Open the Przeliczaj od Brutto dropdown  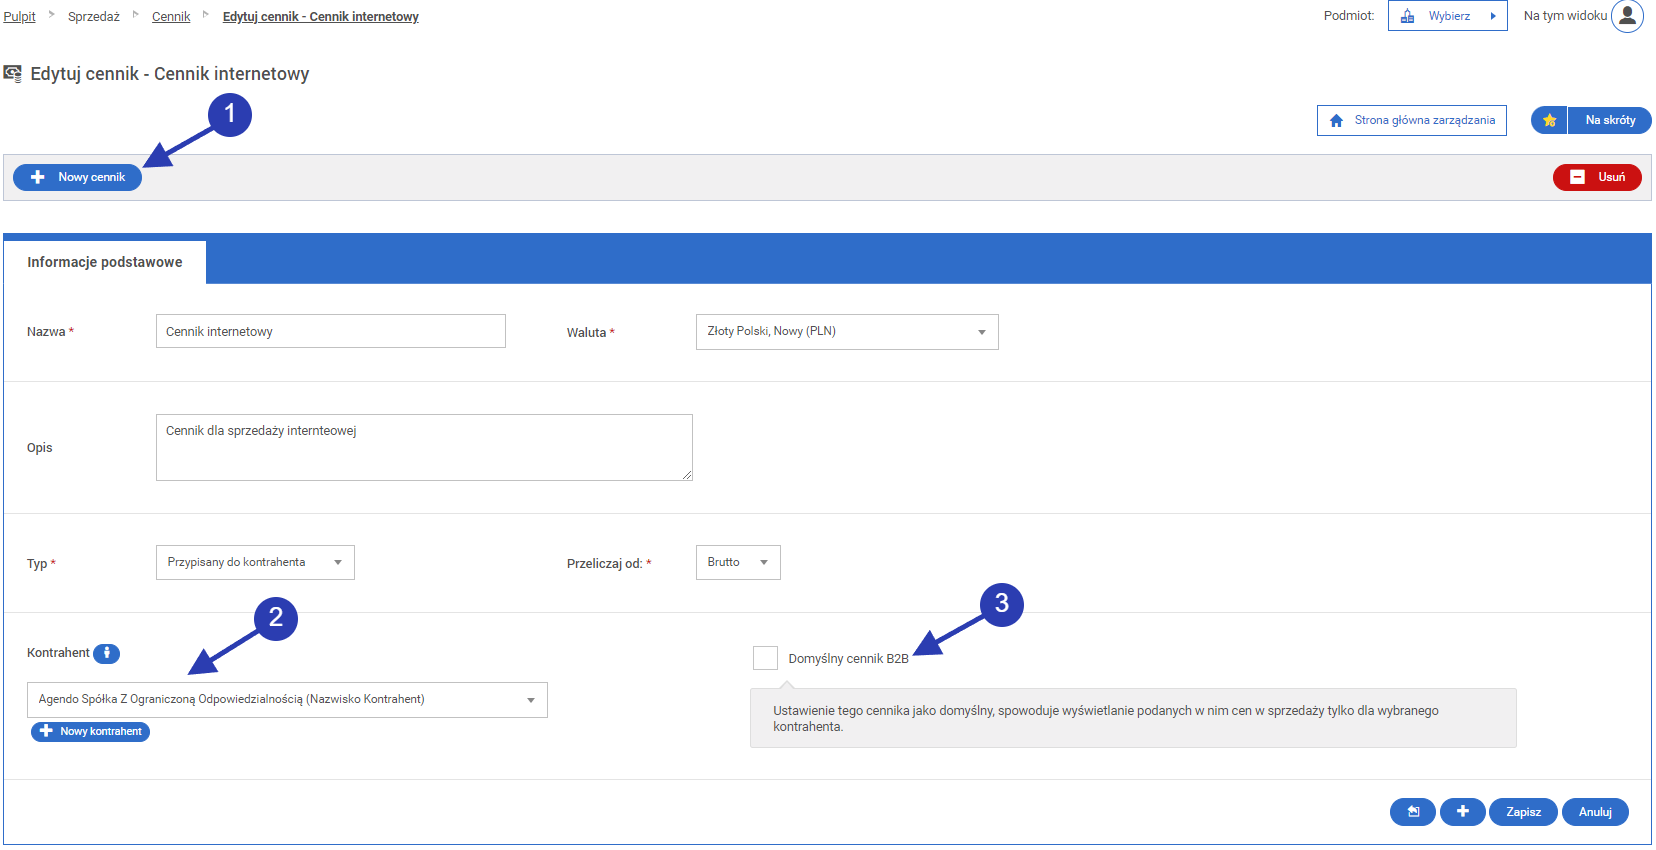737,563
